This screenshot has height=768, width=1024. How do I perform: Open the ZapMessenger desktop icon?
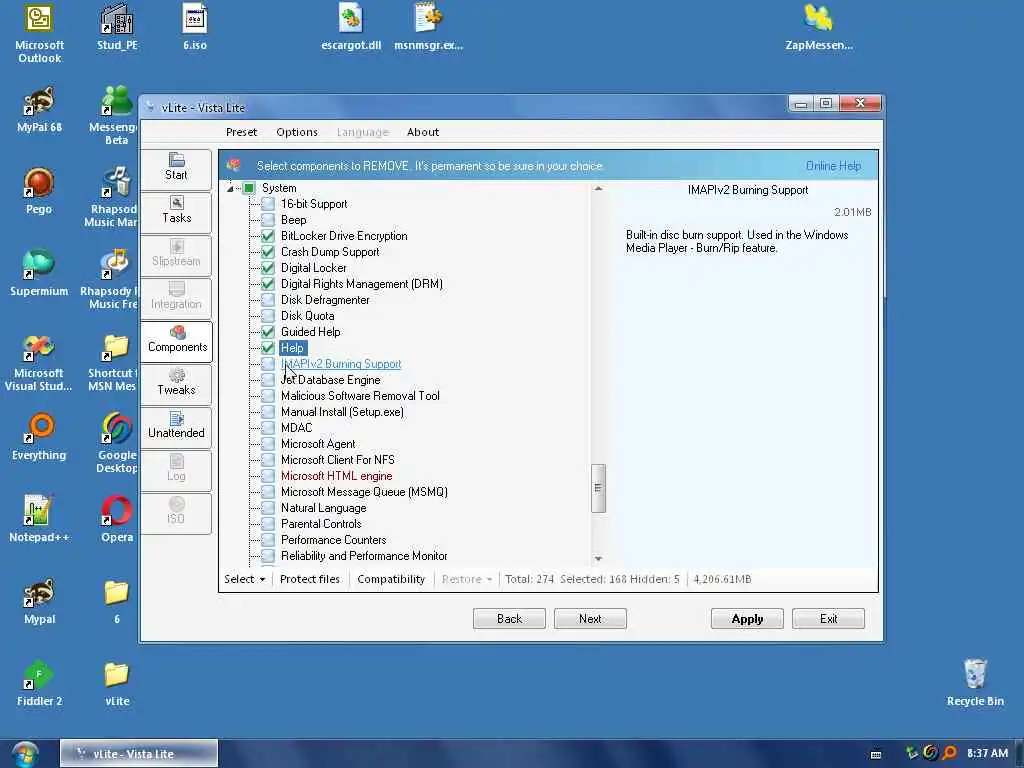click(x=819, y=27)
